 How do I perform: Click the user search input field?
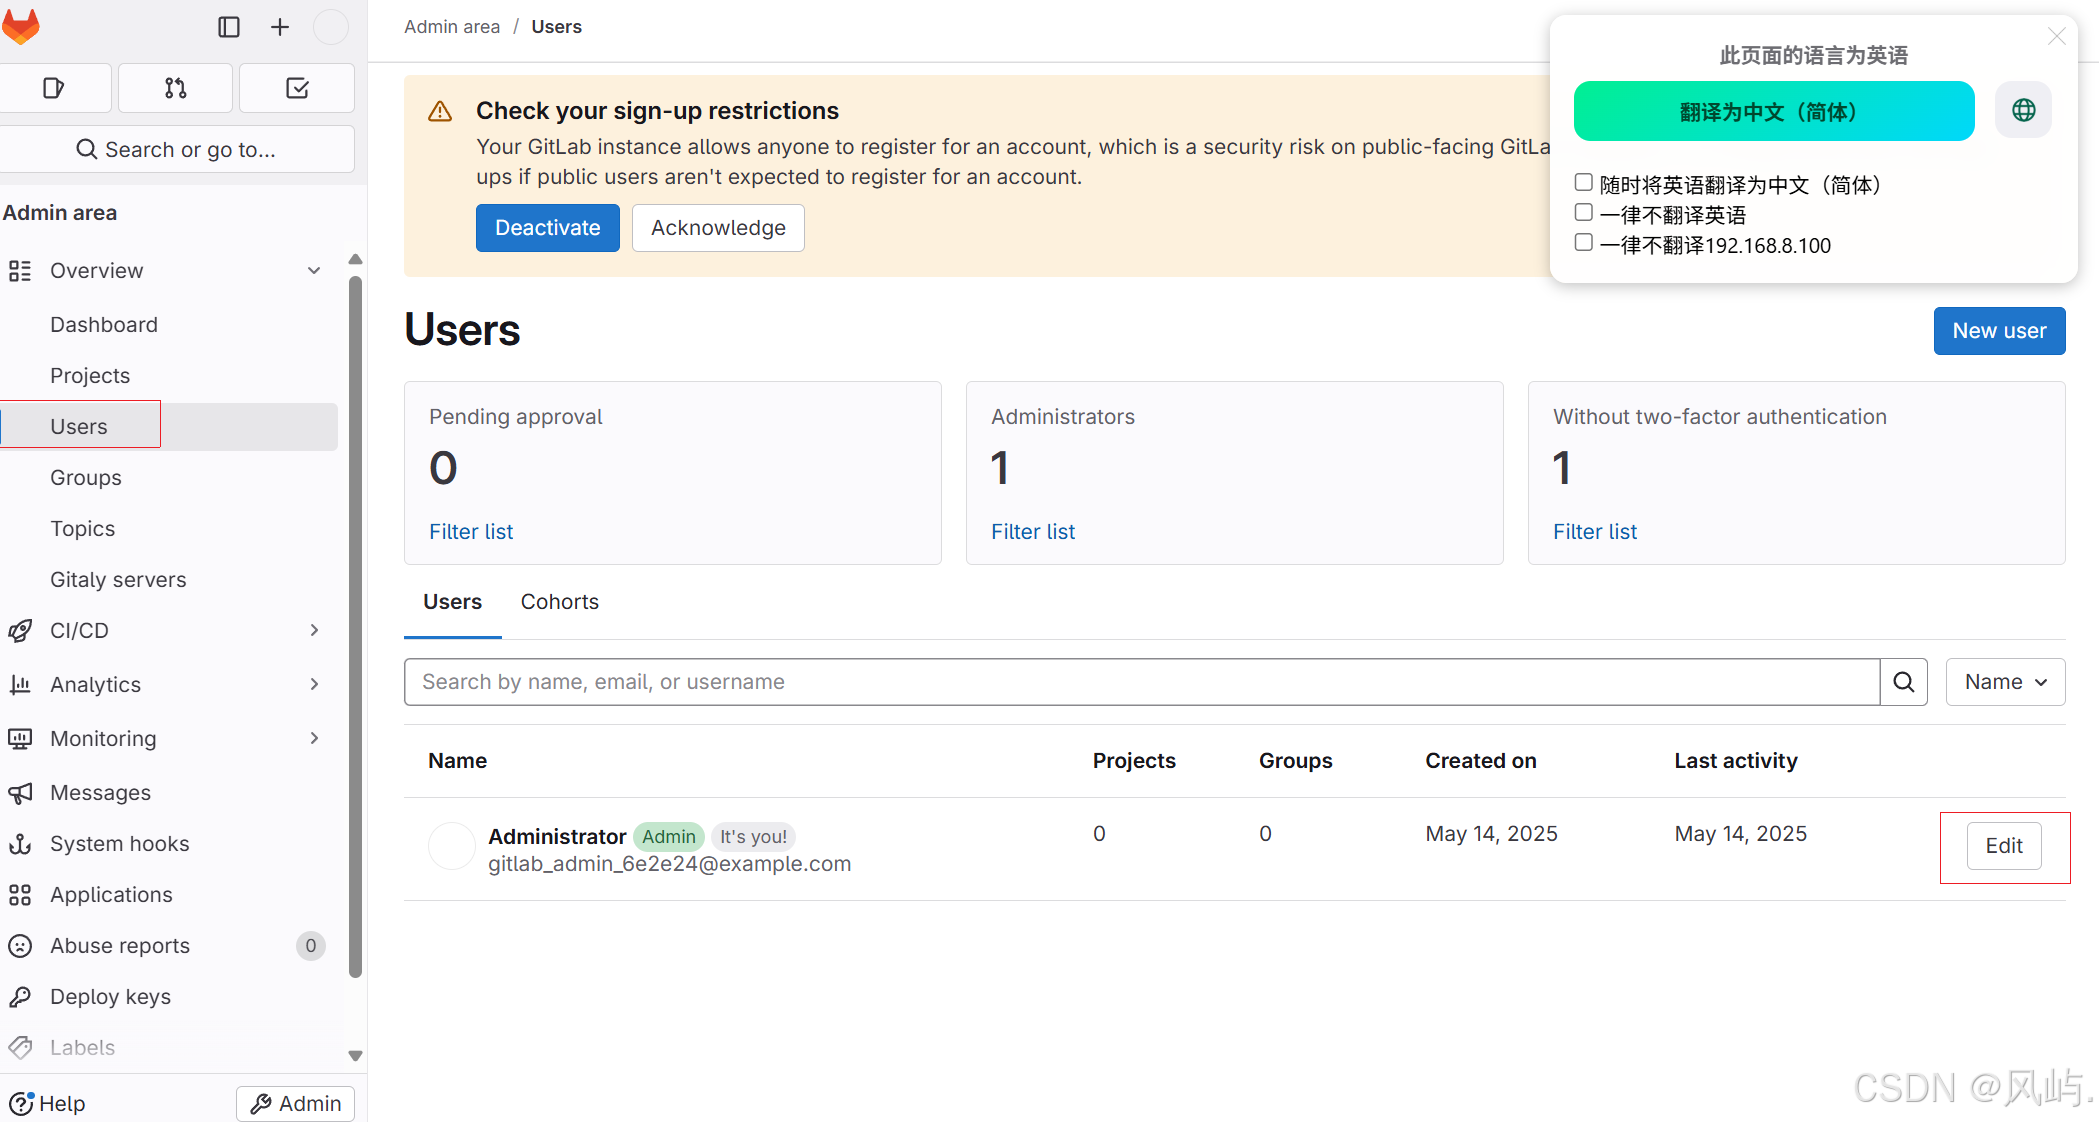click(x=1141, y=682)
